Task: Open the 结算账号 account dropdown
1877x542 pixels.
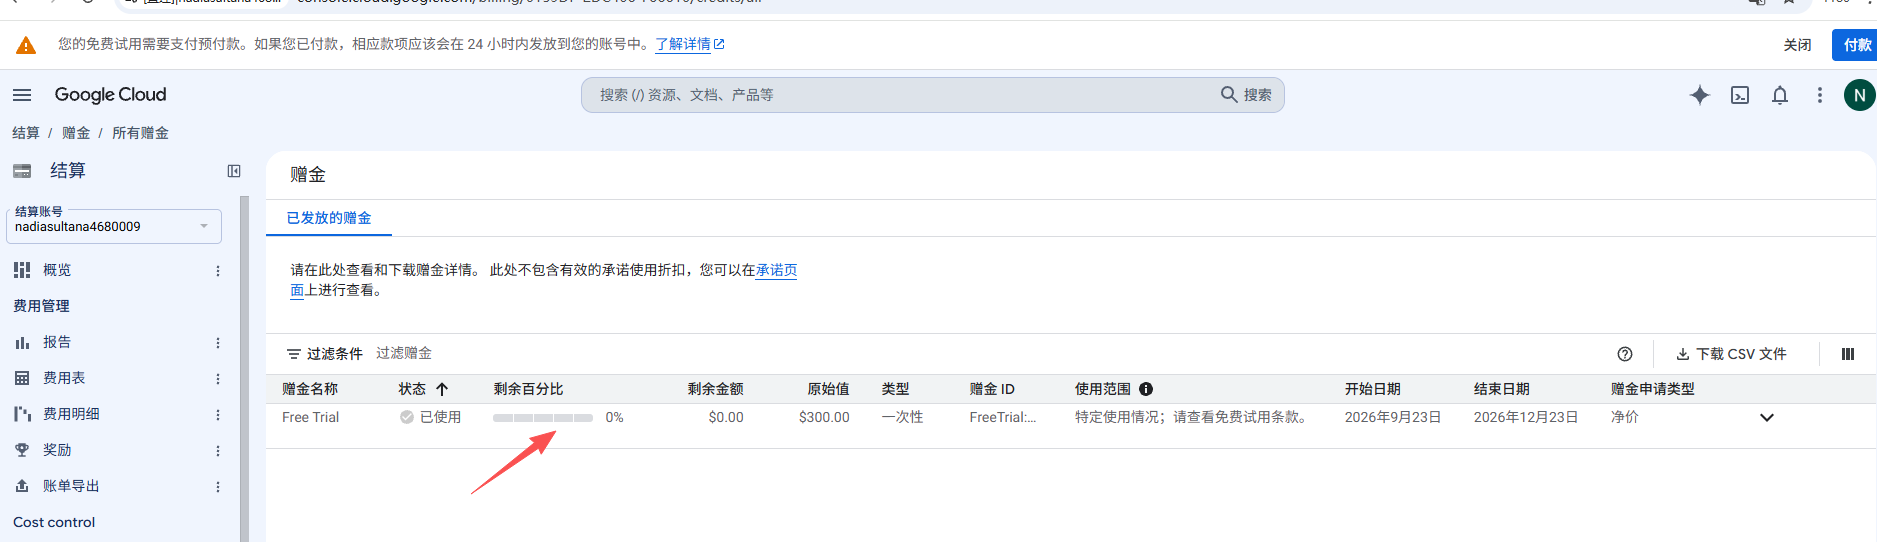Action: click(x=114, y=226)
